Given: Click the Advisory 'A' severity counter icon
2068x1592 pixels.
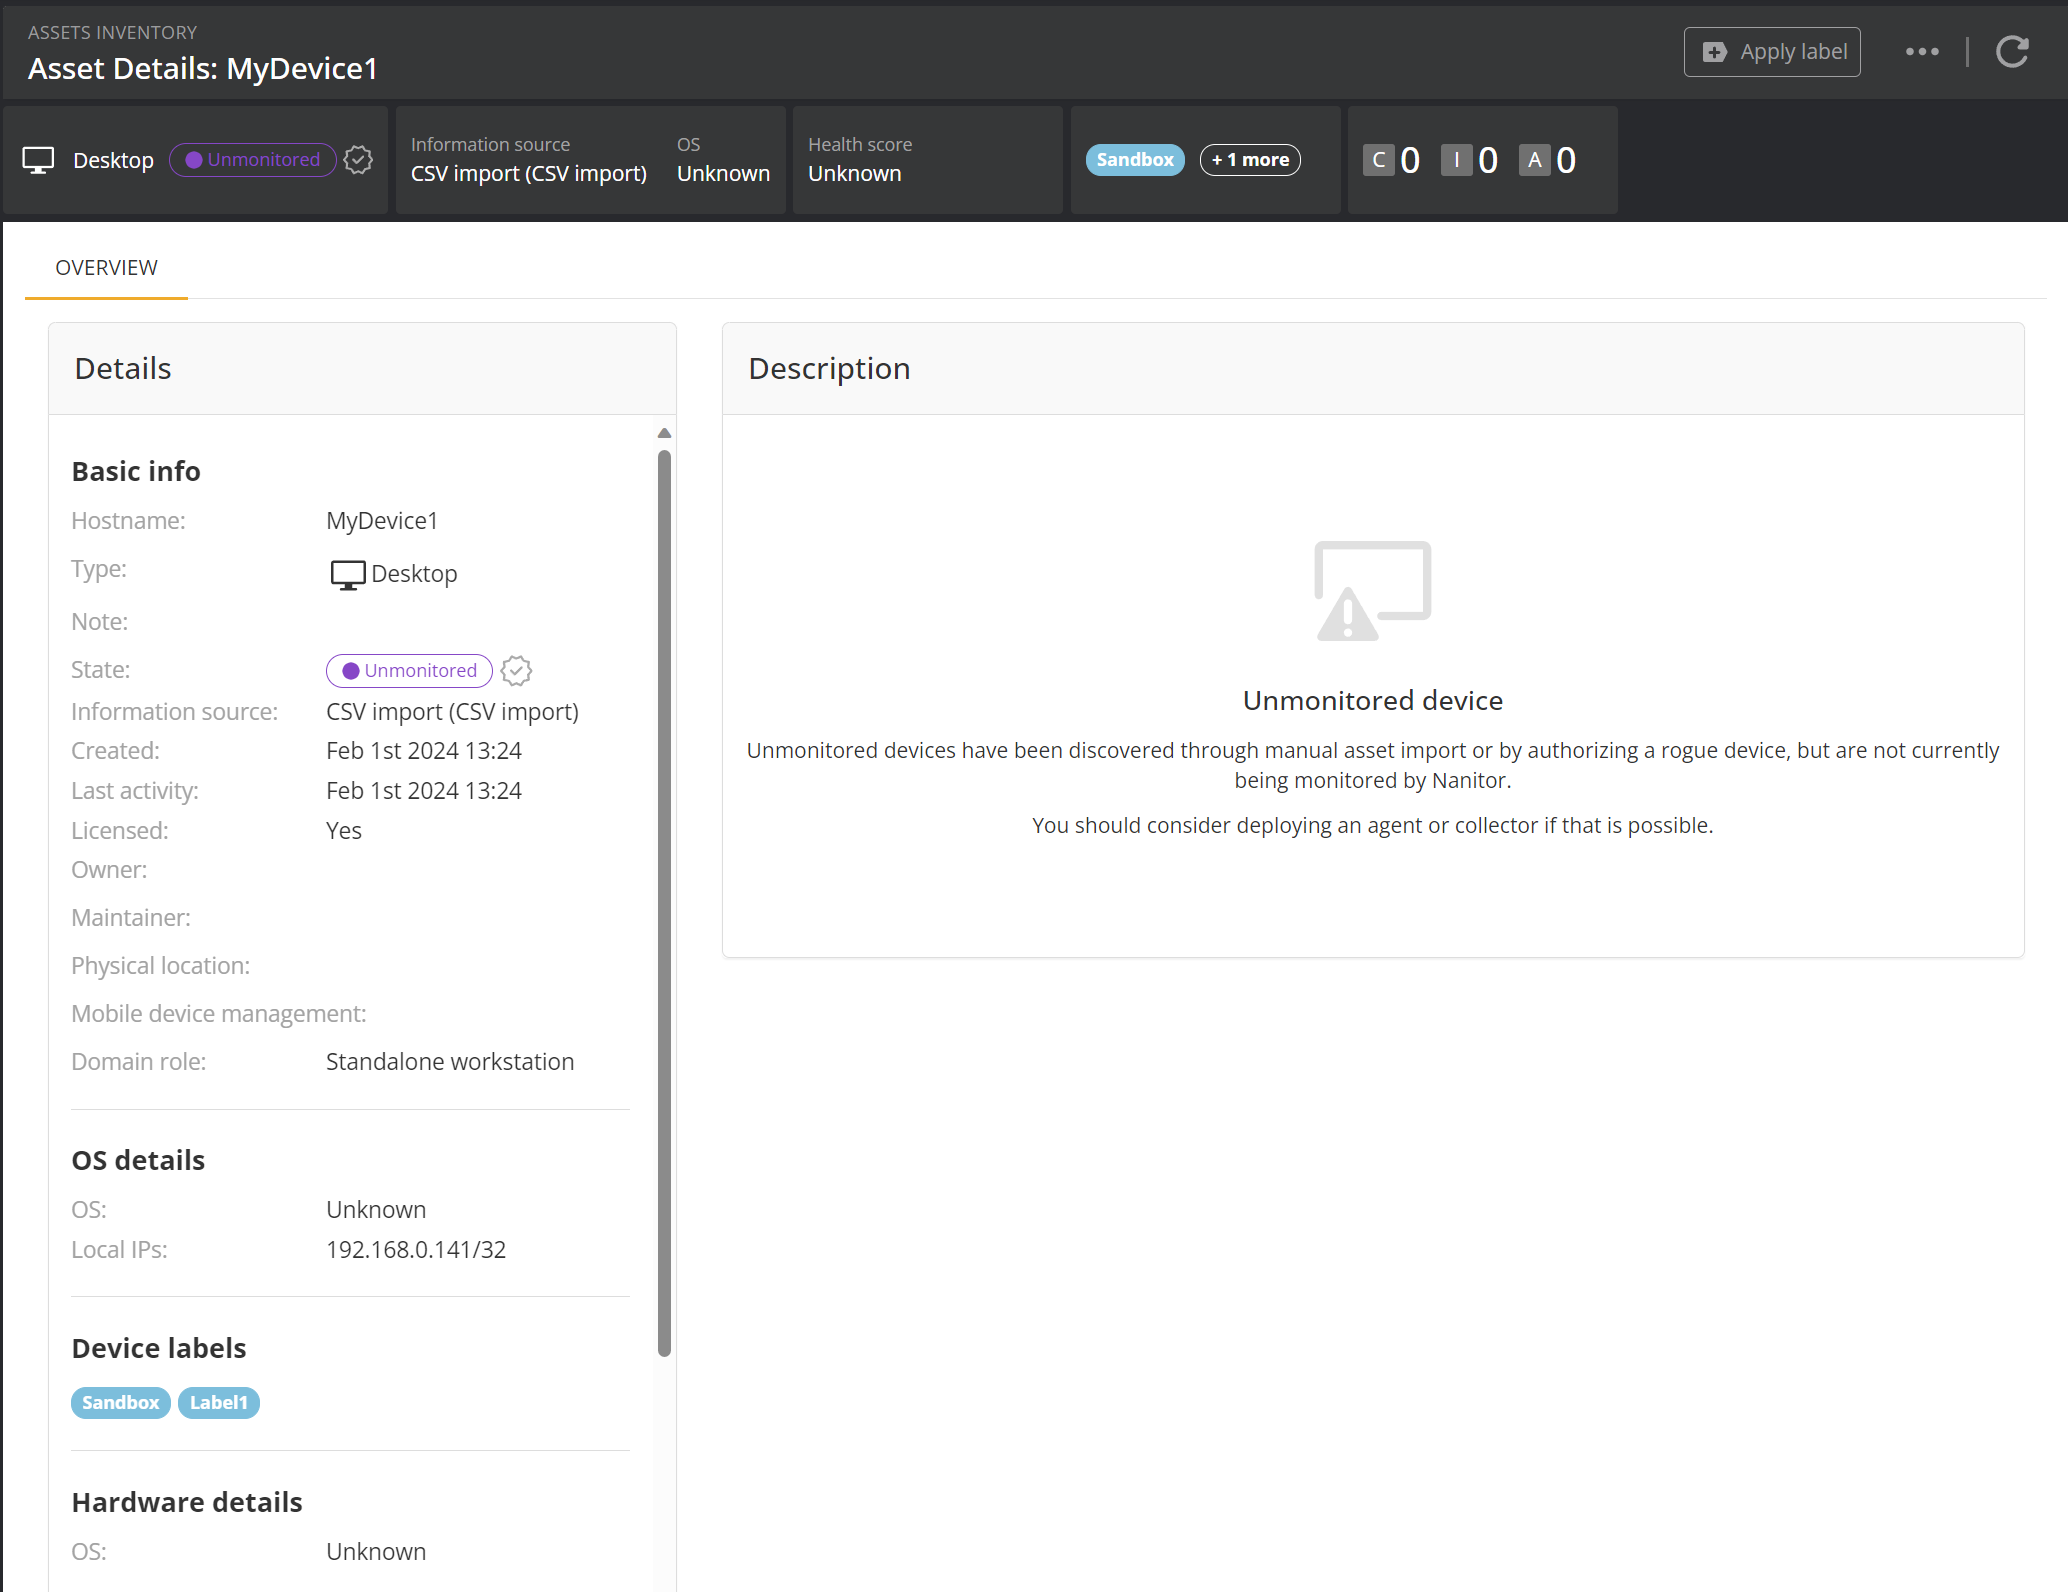Looking at the screenshot, I should (1534, 160).
